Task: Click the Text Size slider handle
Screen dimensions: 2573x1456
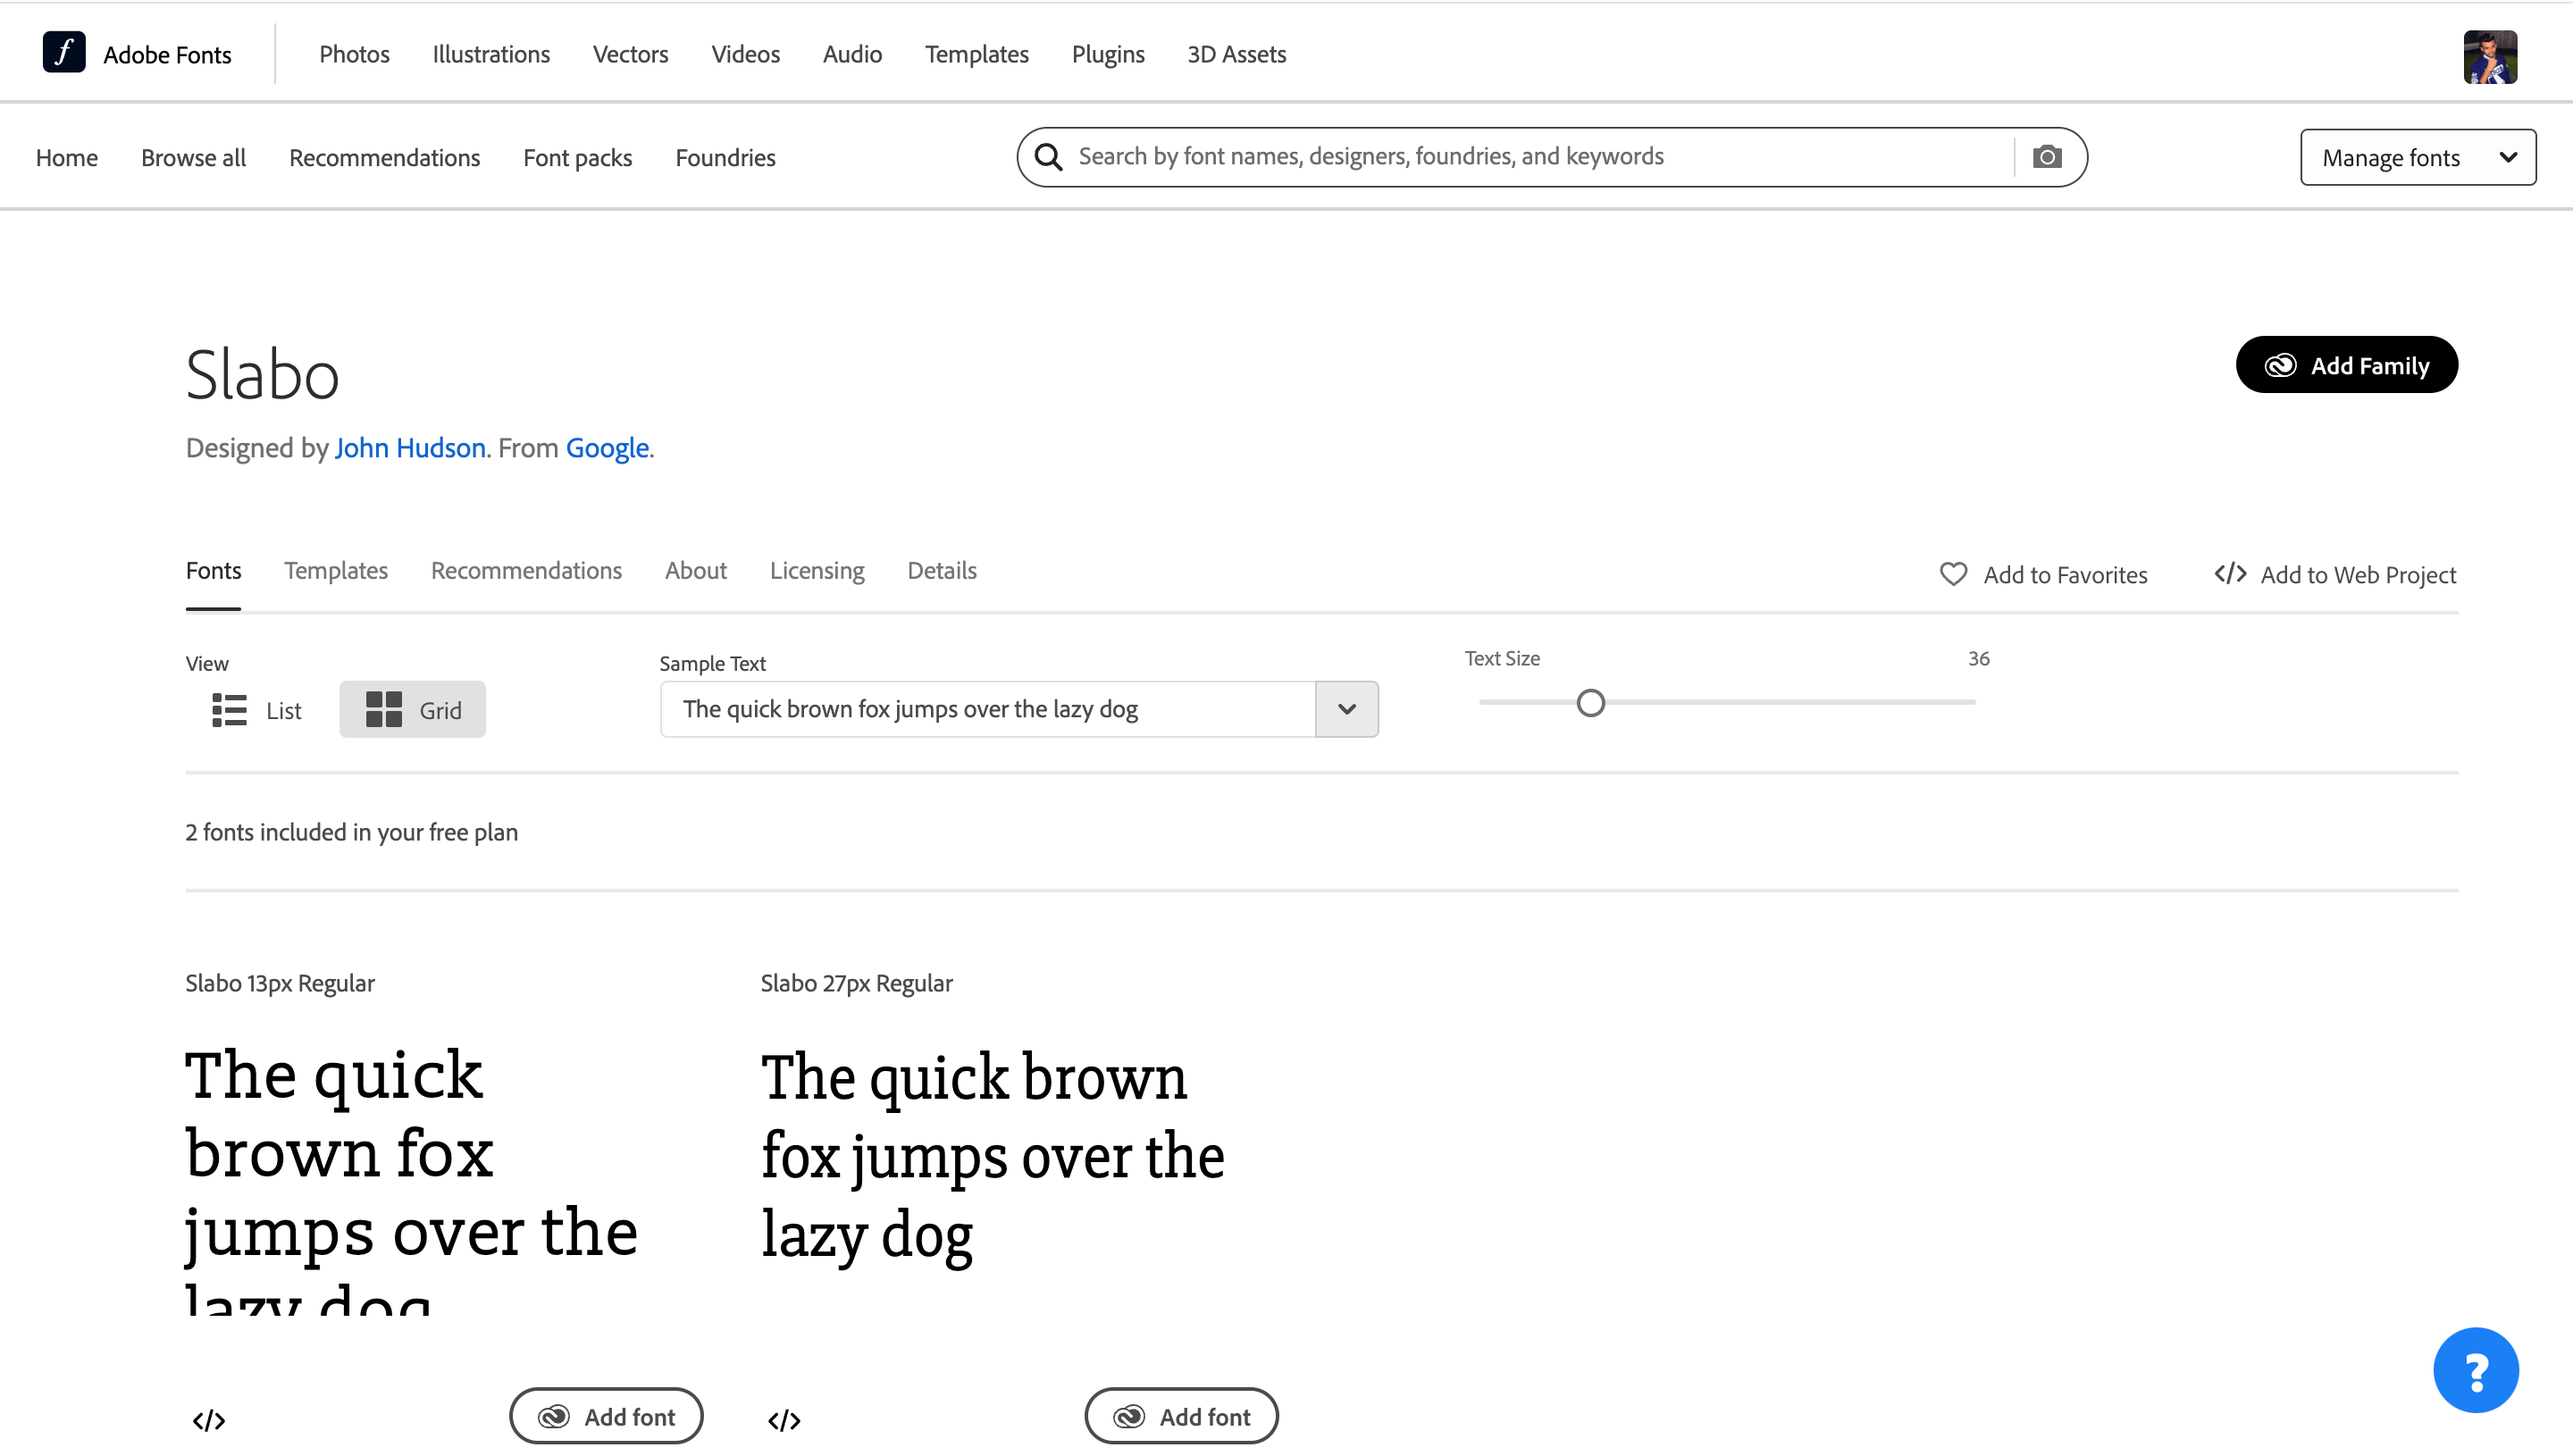Action: [x=1590, y=703]
